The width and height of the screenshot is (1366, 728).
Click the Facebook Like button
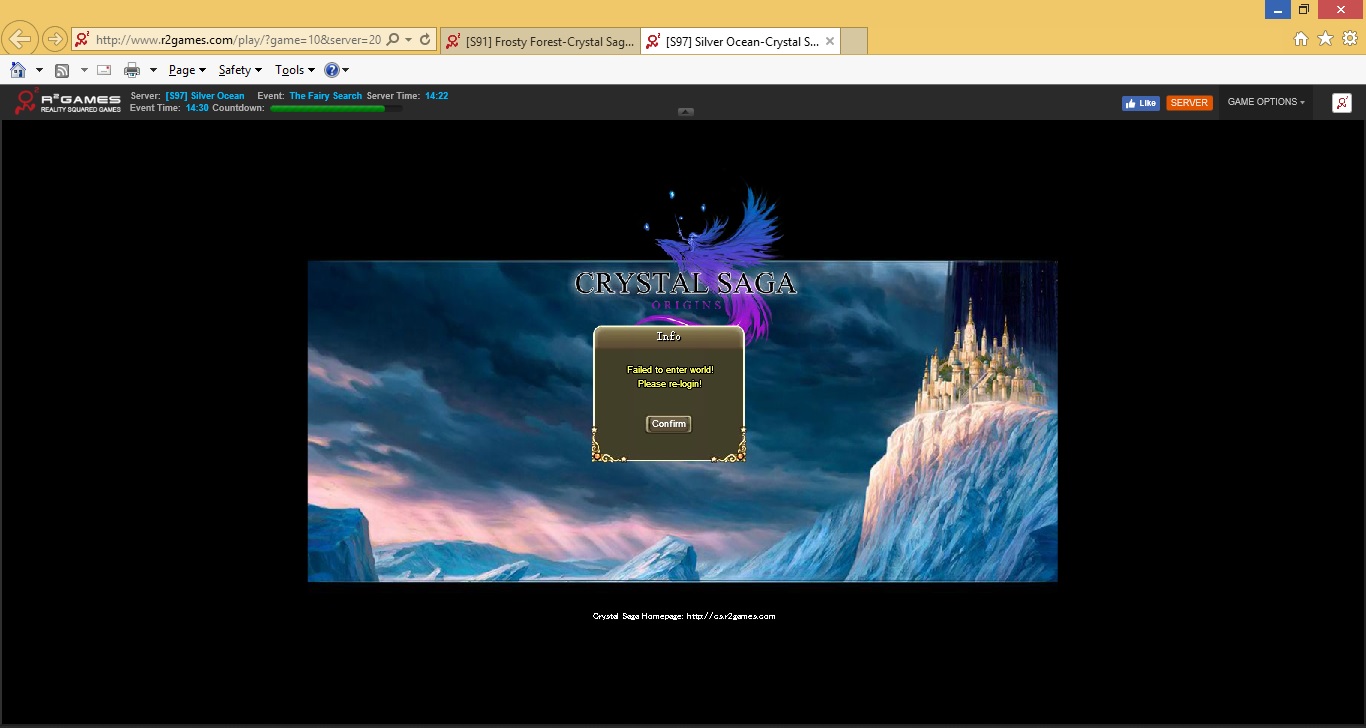[x=1140, y=103]
